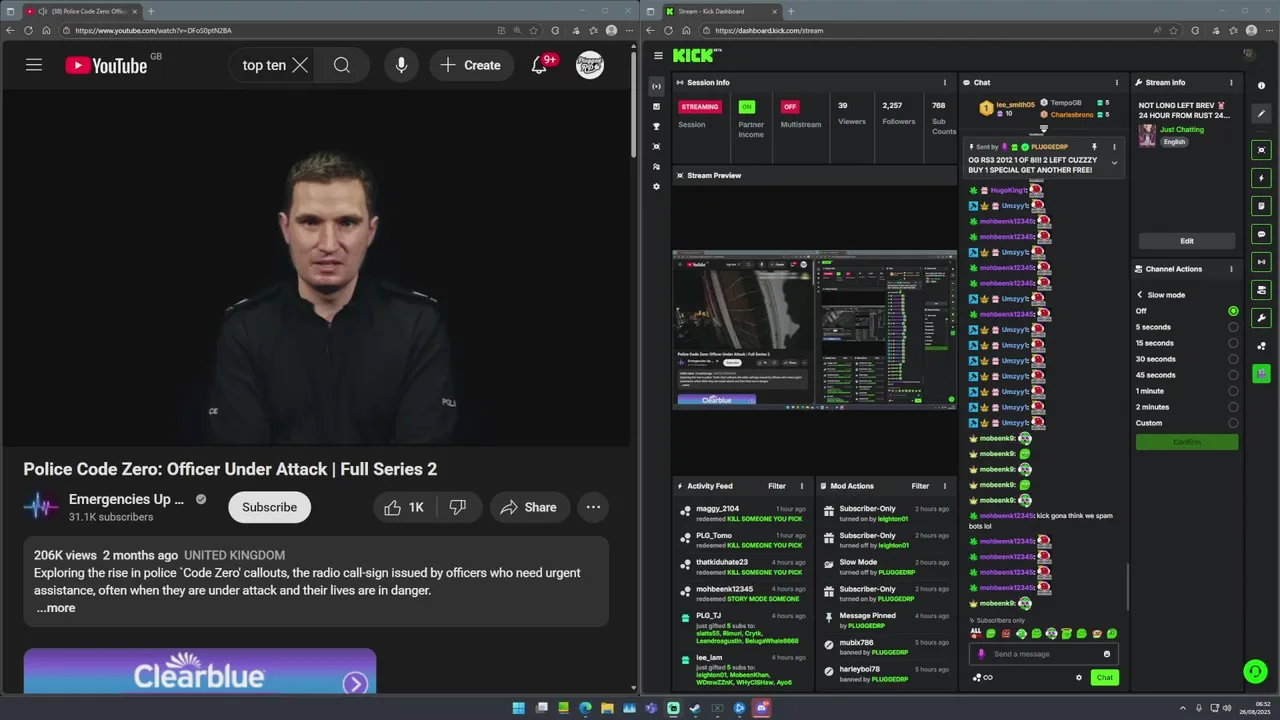1280x720 pixels.
Task: Toggle the wrench Stream info widget icon
Action: [x=1261, y=318]
